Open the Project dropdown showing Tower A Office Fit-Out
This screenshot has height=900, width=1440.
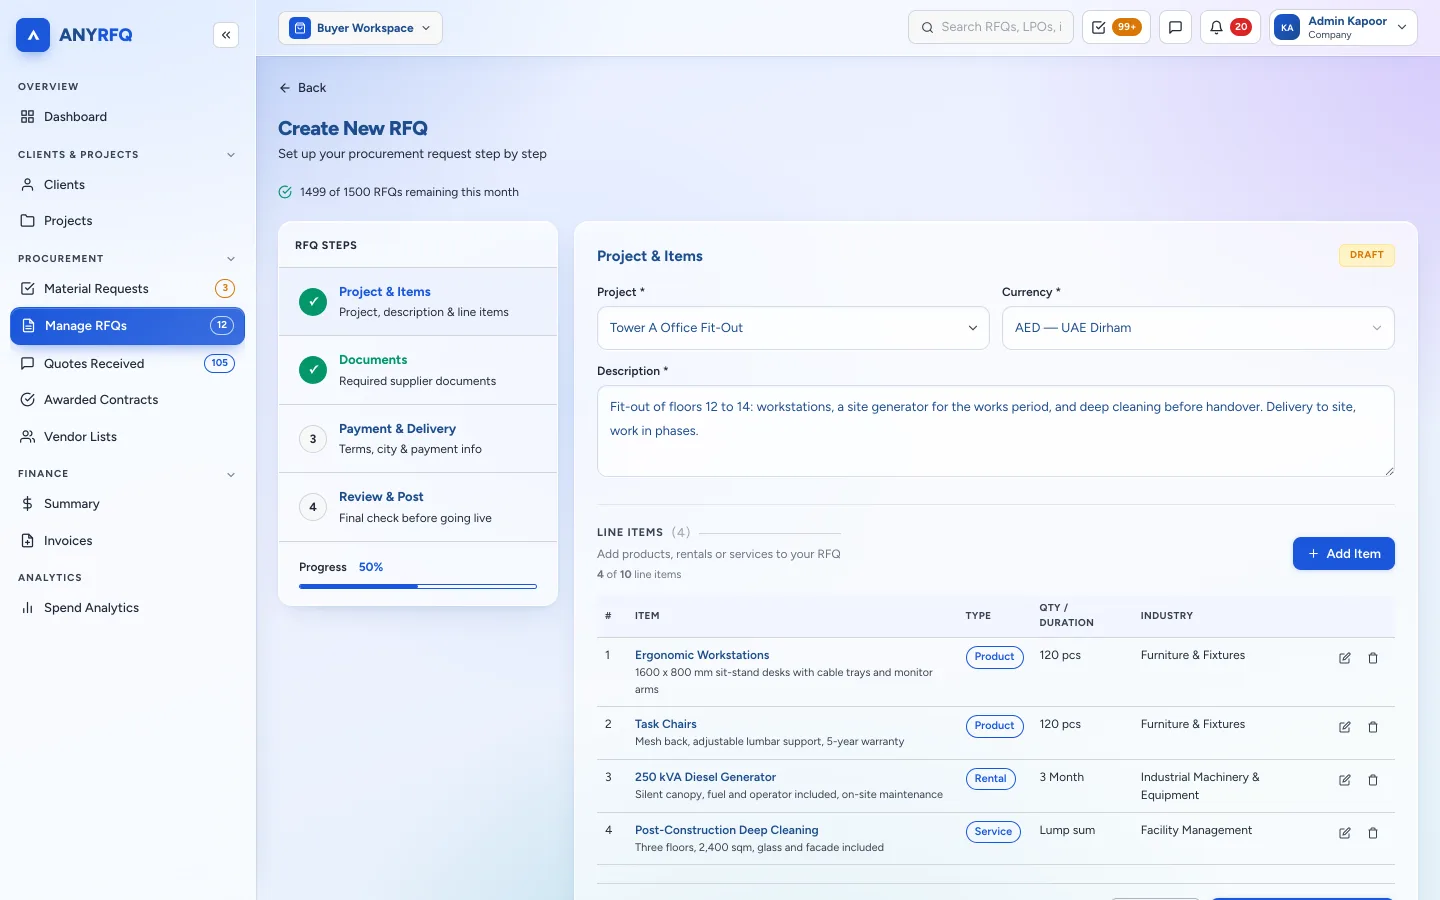click(x=793, y=328)
